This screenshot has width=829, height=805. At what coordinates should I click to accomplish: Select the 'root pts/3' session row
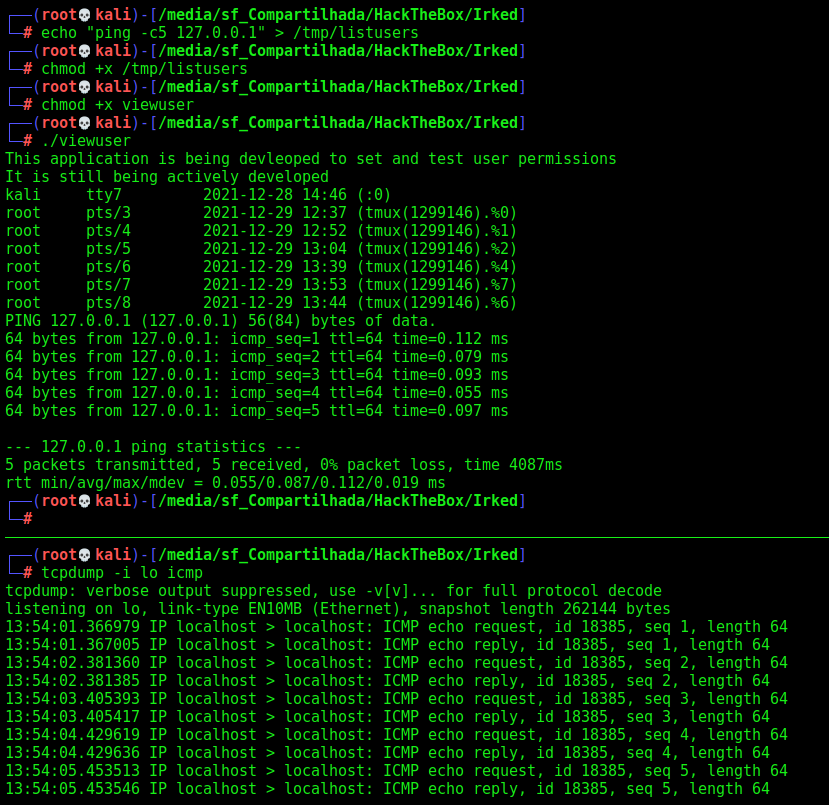(261, 212)
